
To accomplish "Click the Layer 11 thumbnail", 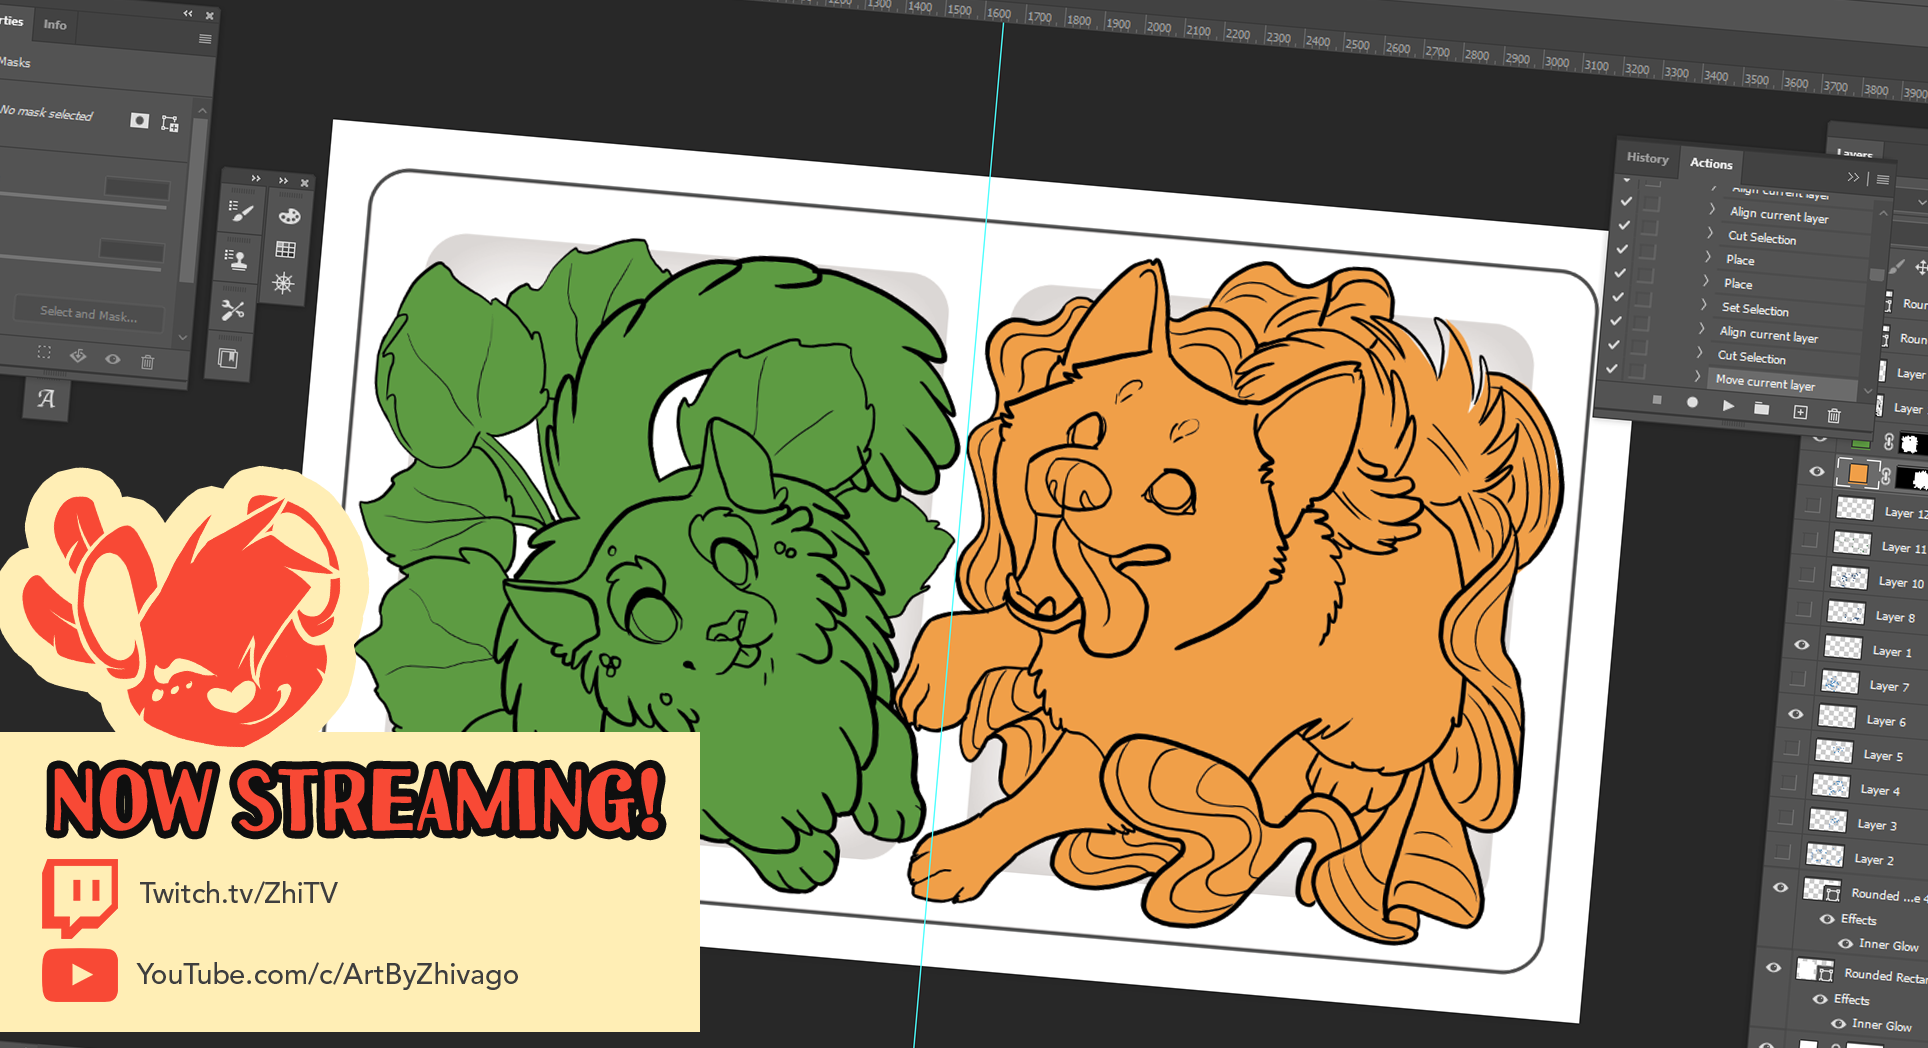I will pos(1852,543).
